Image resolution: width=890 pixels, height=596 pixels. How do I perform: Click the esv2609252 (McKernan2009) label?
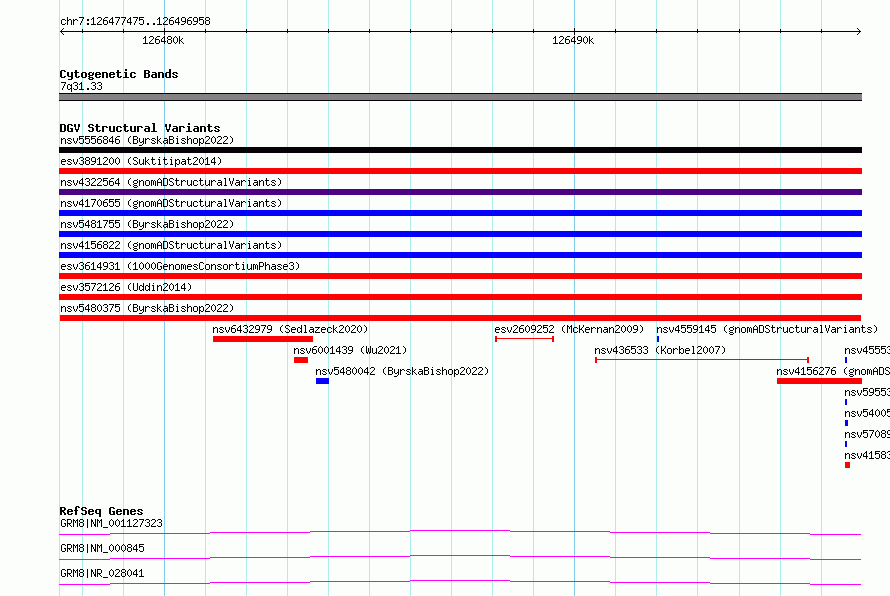pos(569,329)
